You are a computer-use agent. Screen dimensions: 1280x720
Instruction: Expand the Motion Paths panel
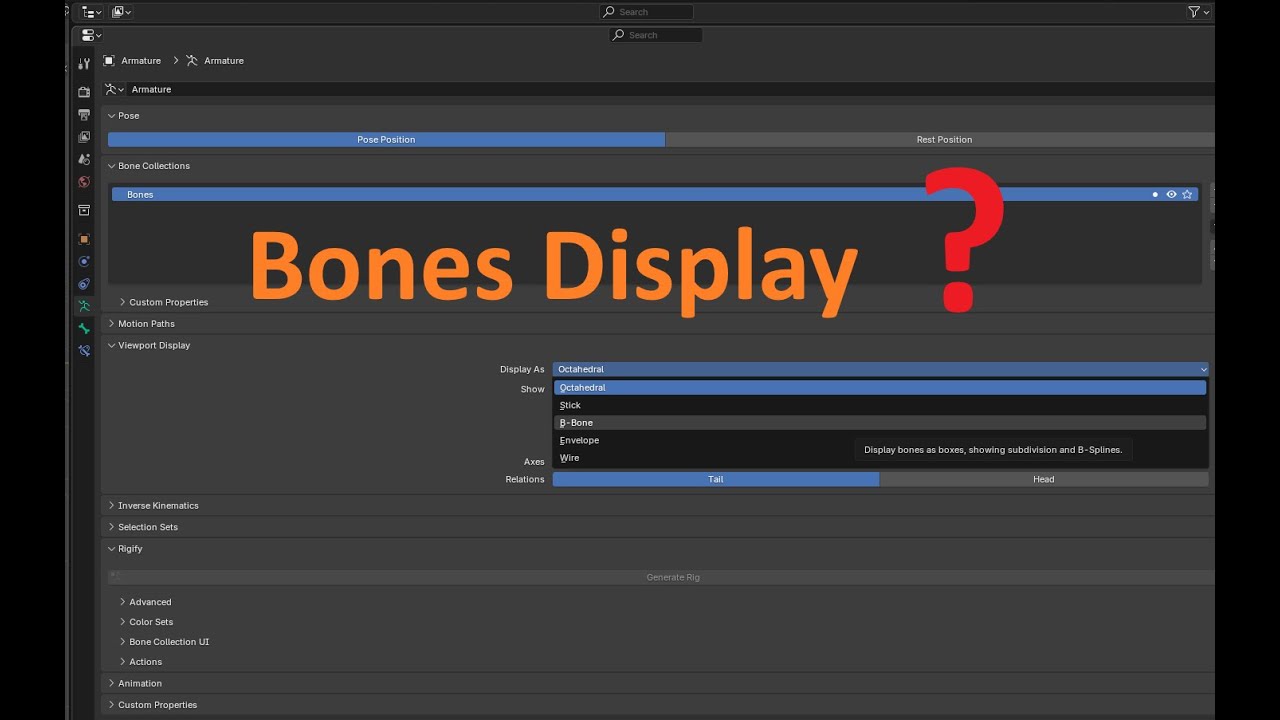112,324
